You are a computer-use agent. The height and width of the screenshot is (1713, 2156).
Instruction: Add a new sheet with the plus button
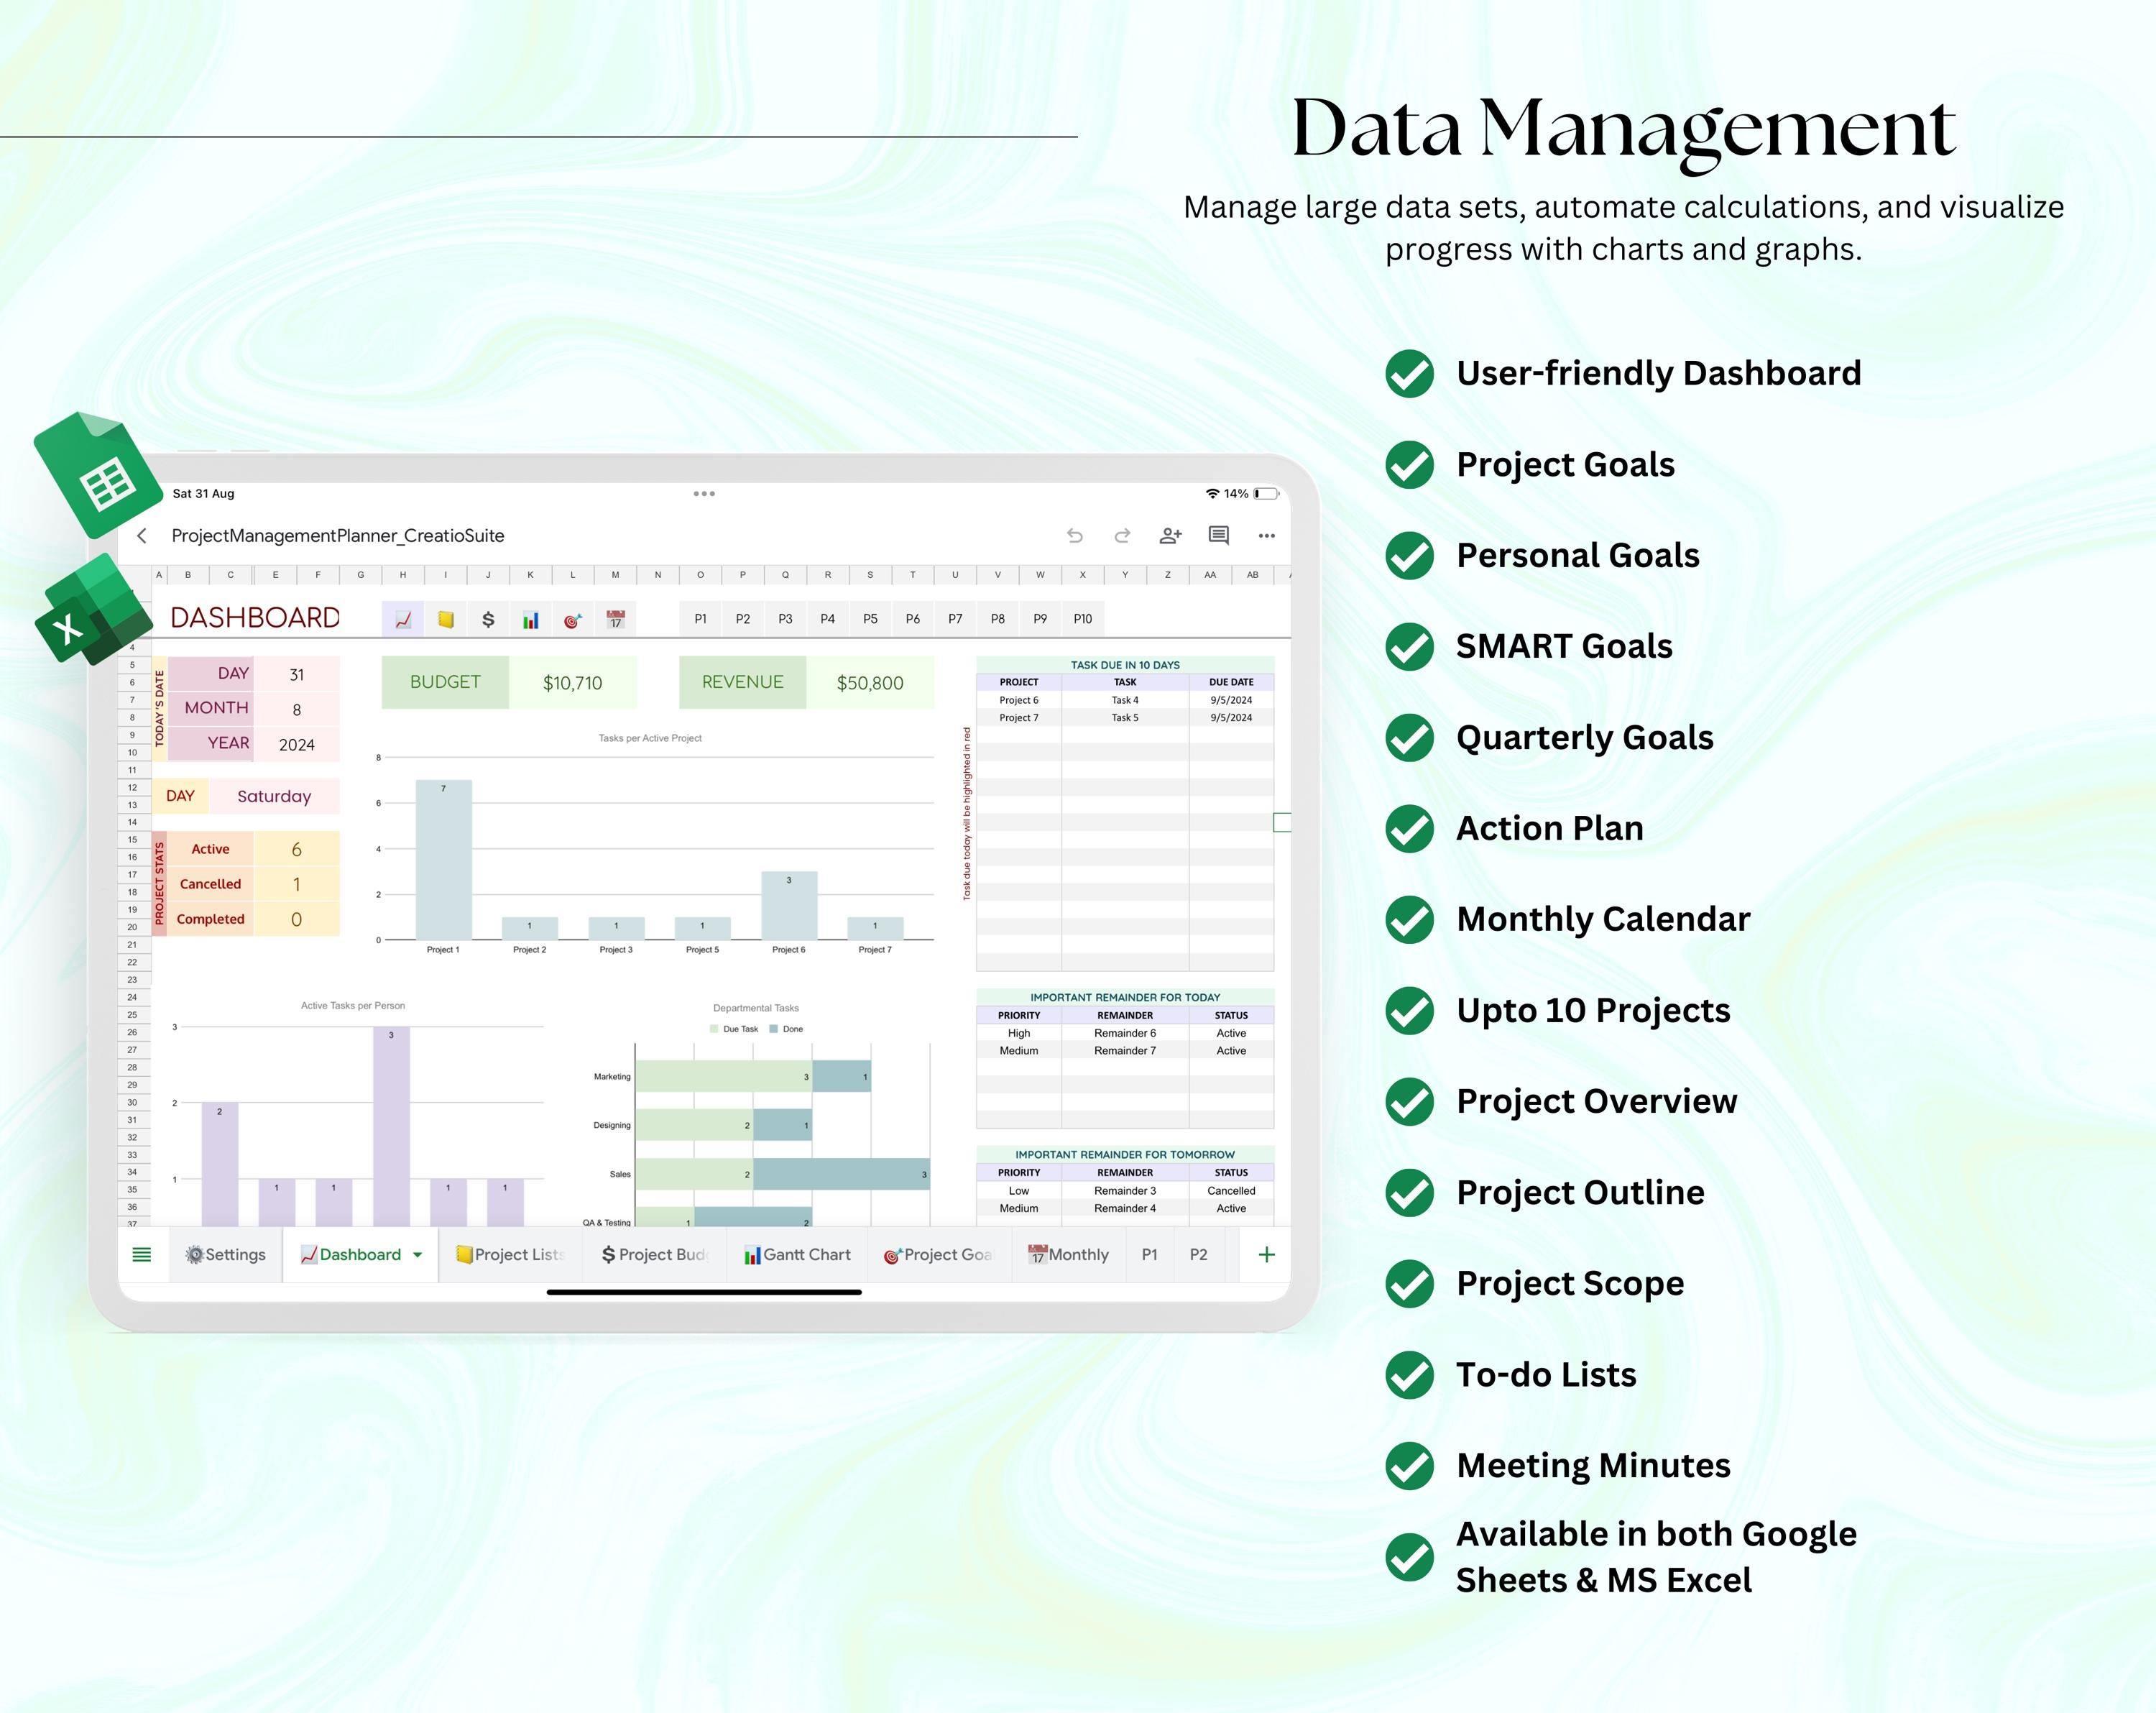pos(1266,1254)
